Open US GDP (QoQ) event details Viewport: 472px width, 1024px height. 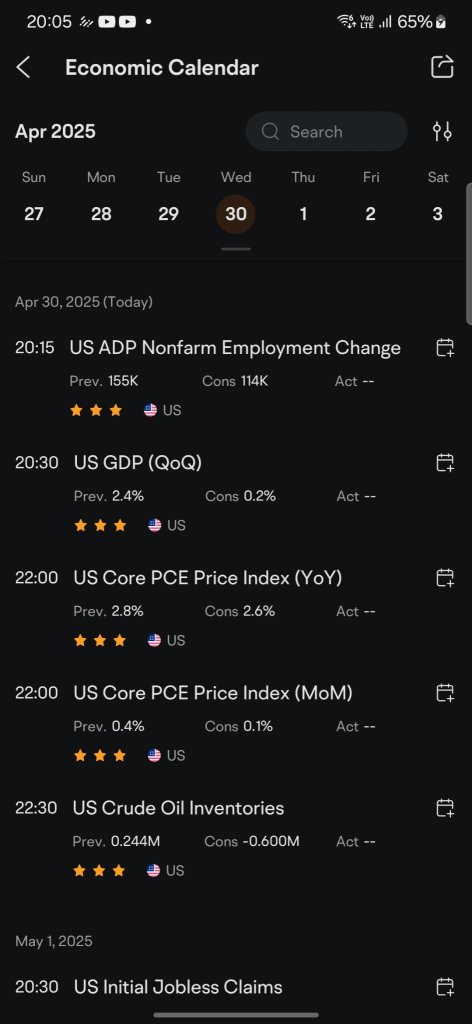(137, 463)
